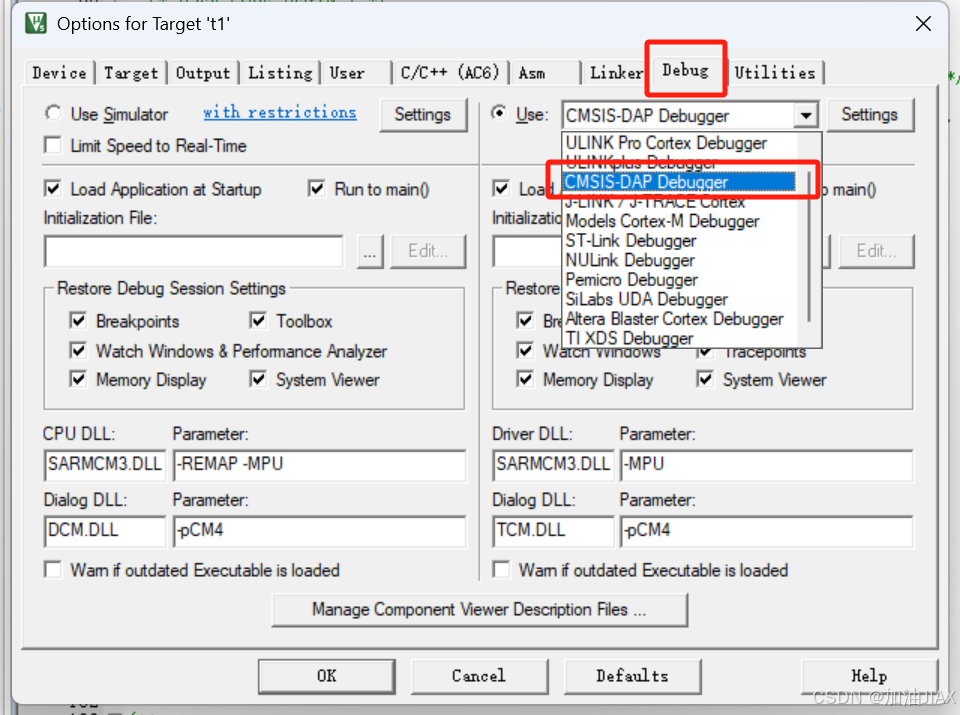This screenshot has width=960, height=715.
Task: Select the Use Simulator radio button
Action: (53, 113)
